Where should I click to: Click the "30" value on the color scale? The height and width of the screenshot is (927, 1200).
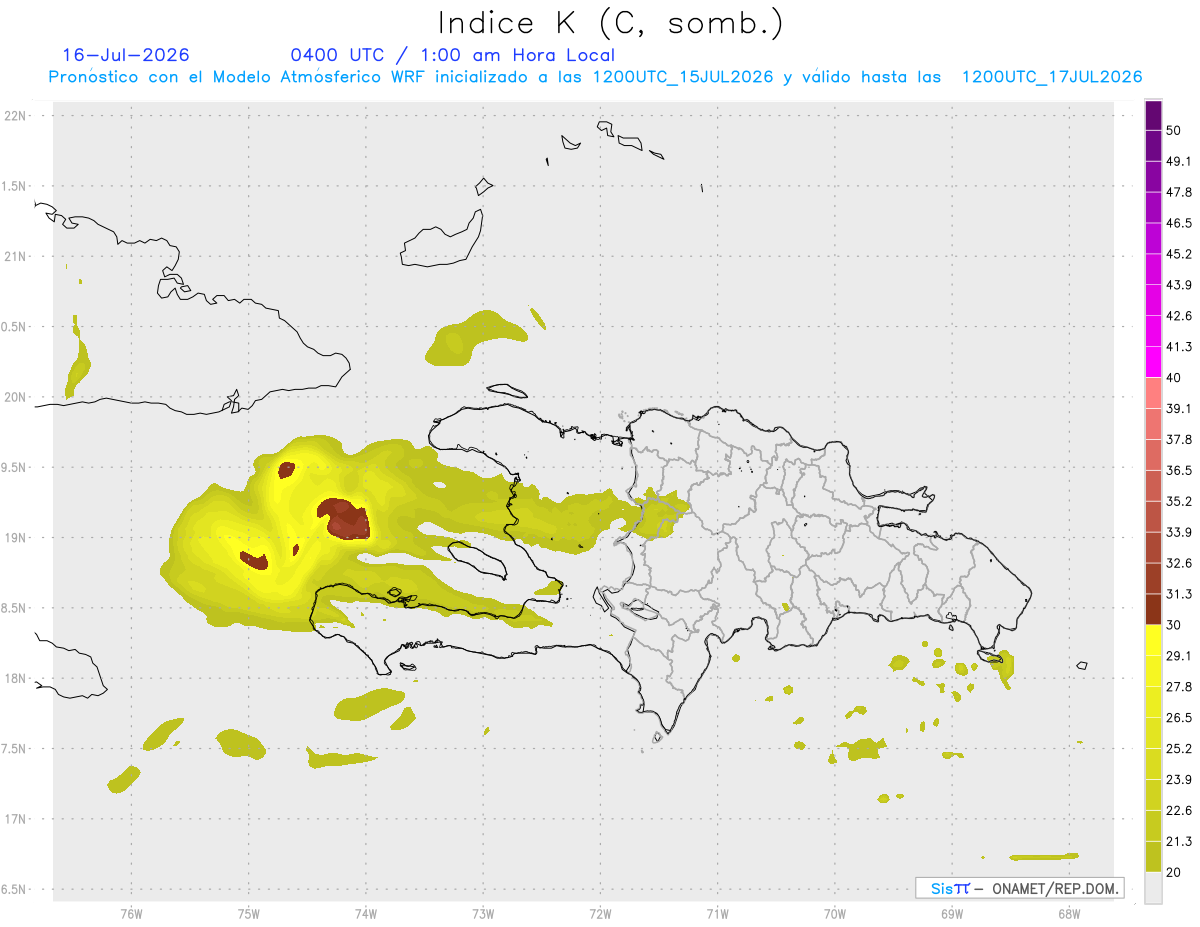1175,625
